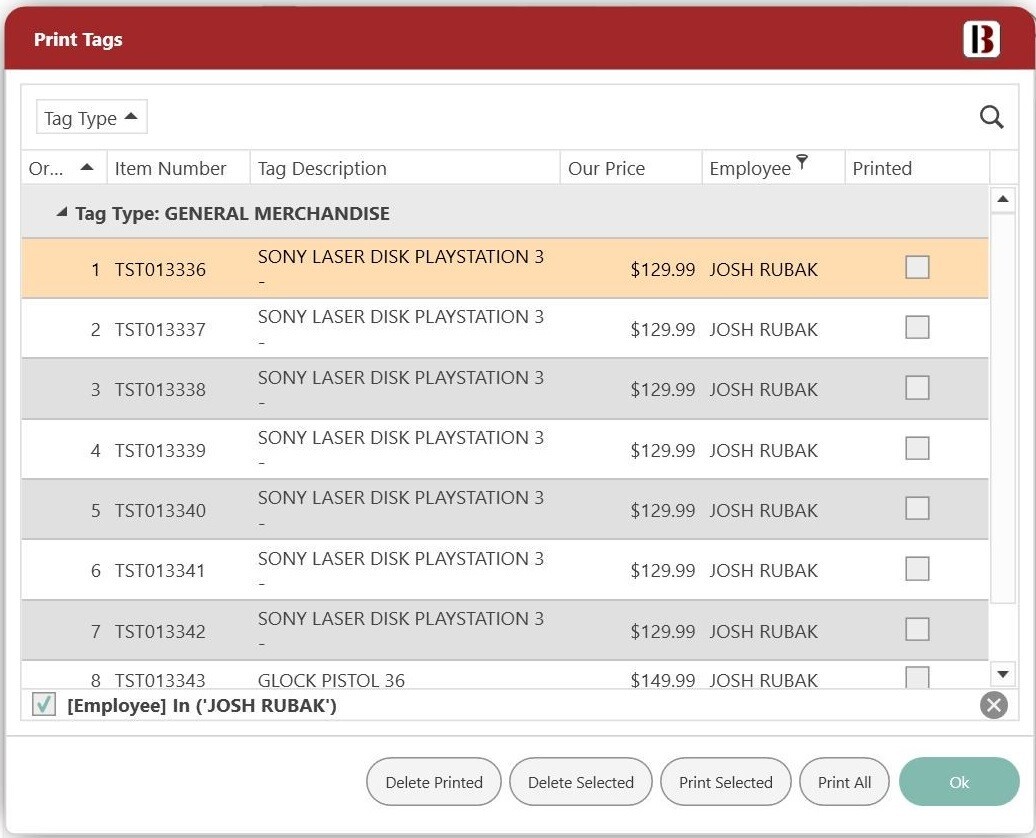Image resolution: width=1036 pixels, height=838 pixels.
Task: Mark TST013340 as printed
Action: [x=917, y=508]
